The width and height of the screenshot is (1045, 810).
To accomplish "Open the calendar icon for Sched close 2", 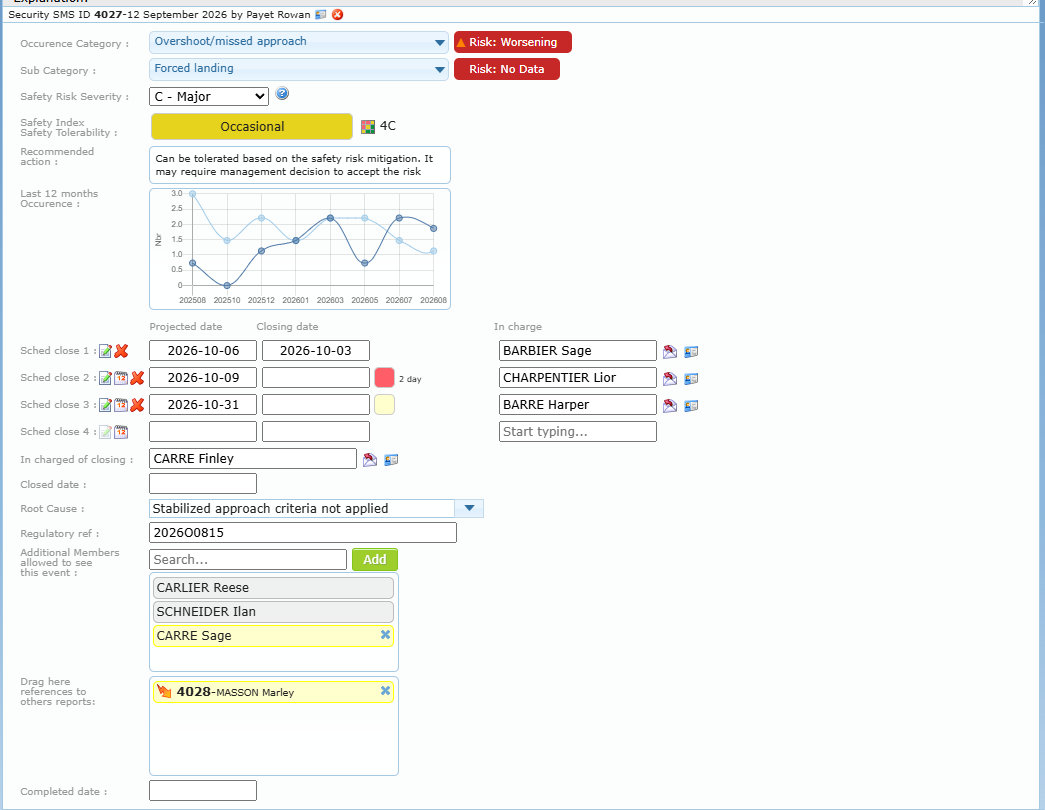I will coord(121,378).
